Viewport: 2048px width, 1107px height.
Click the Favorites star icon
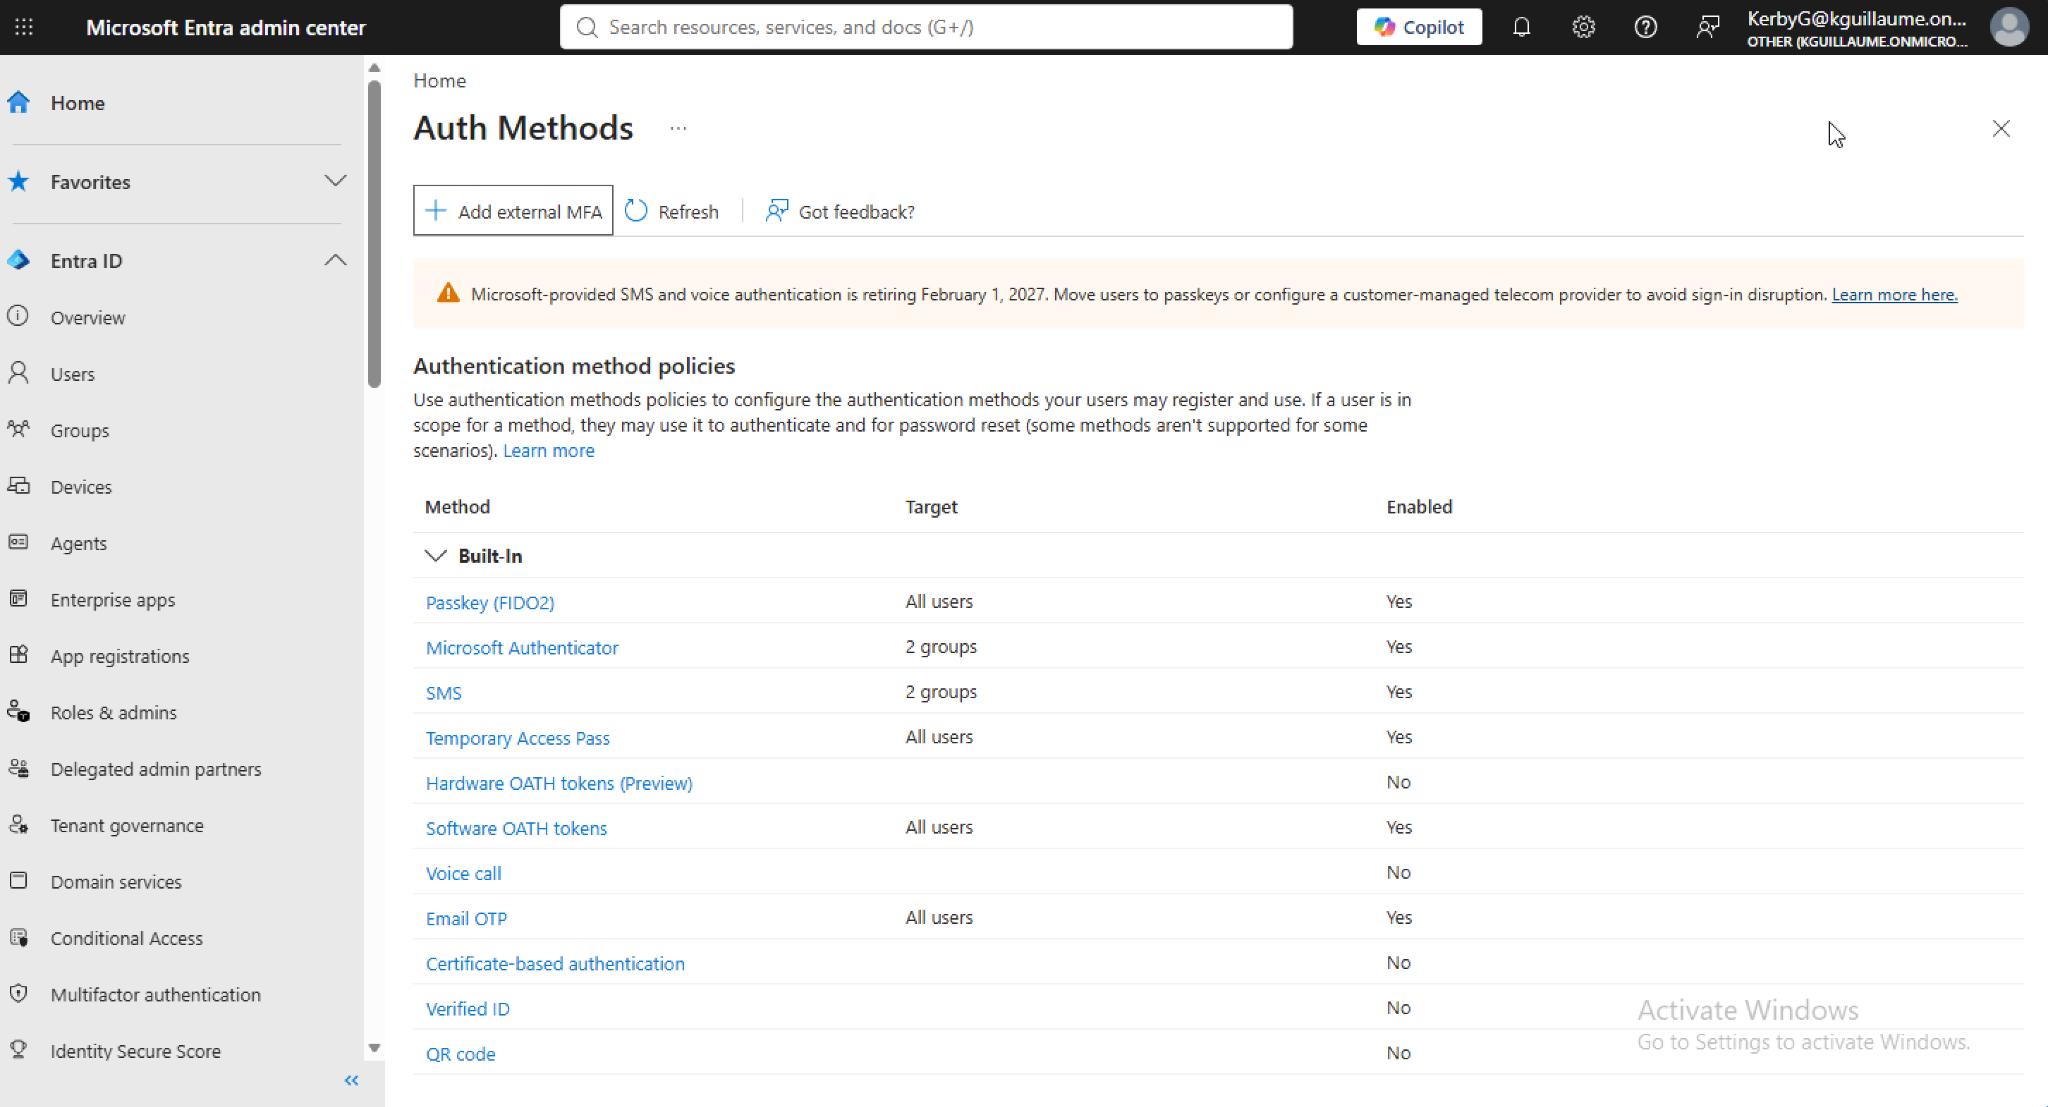(18, 181)
